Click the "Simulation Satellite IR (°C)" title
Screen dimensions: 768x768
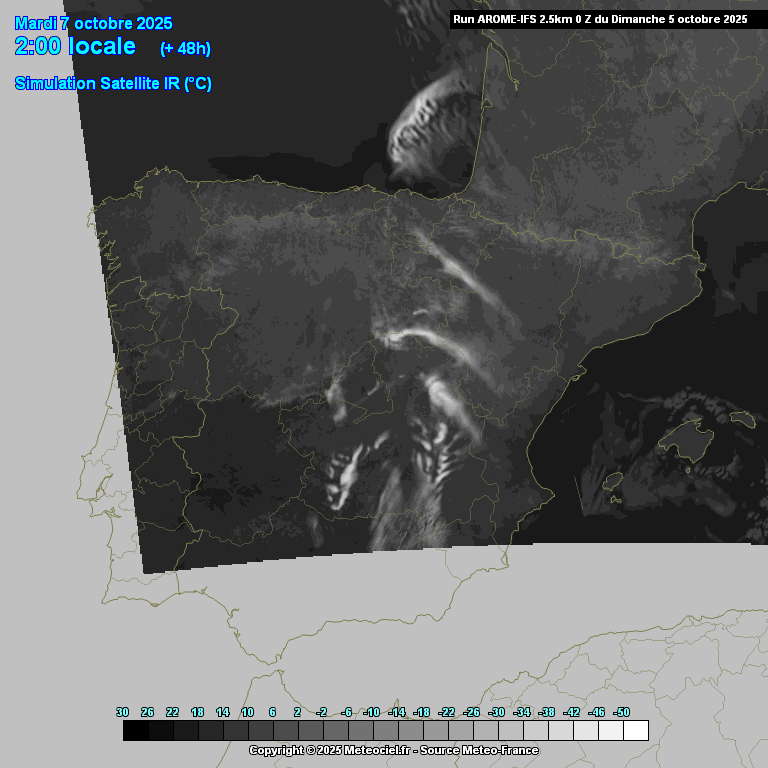click(113, 84)
